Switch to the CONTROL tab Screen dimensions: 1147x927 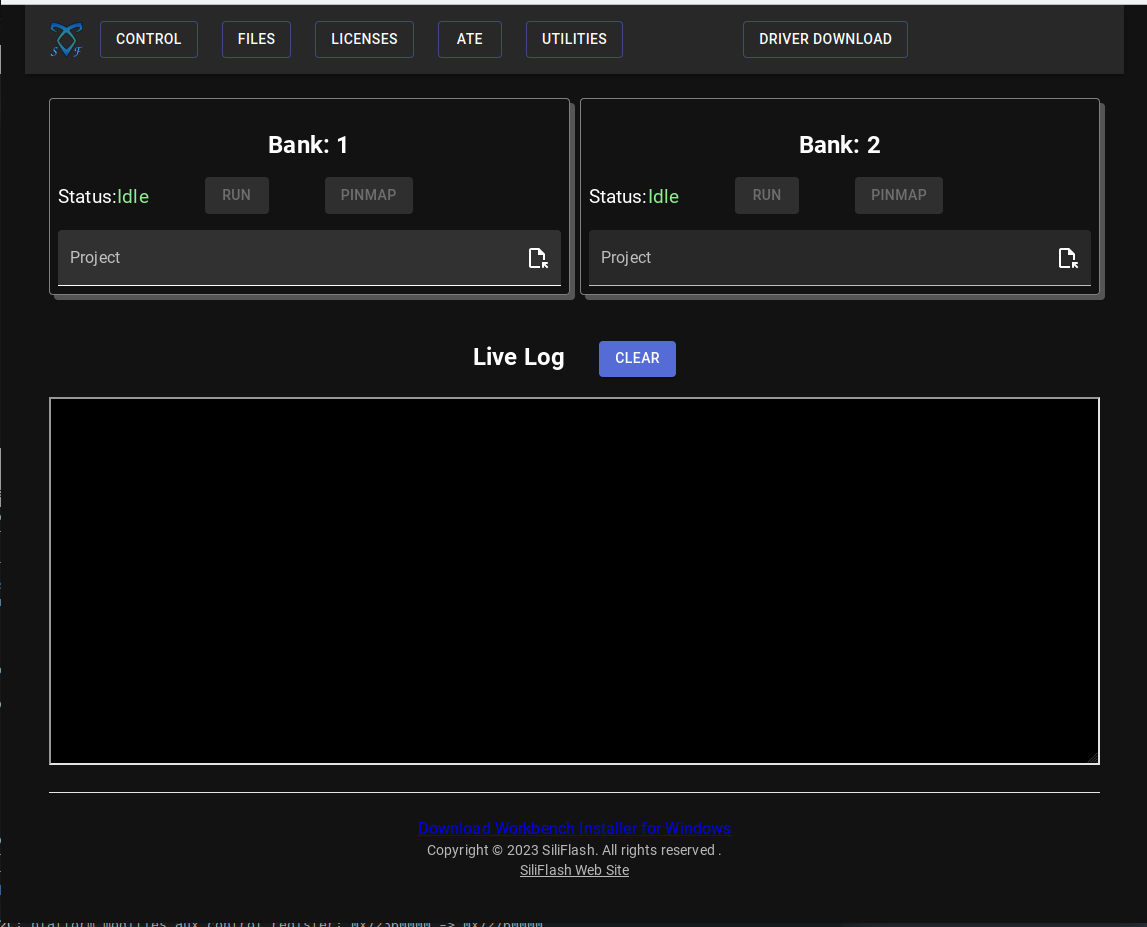coord(148,39)
